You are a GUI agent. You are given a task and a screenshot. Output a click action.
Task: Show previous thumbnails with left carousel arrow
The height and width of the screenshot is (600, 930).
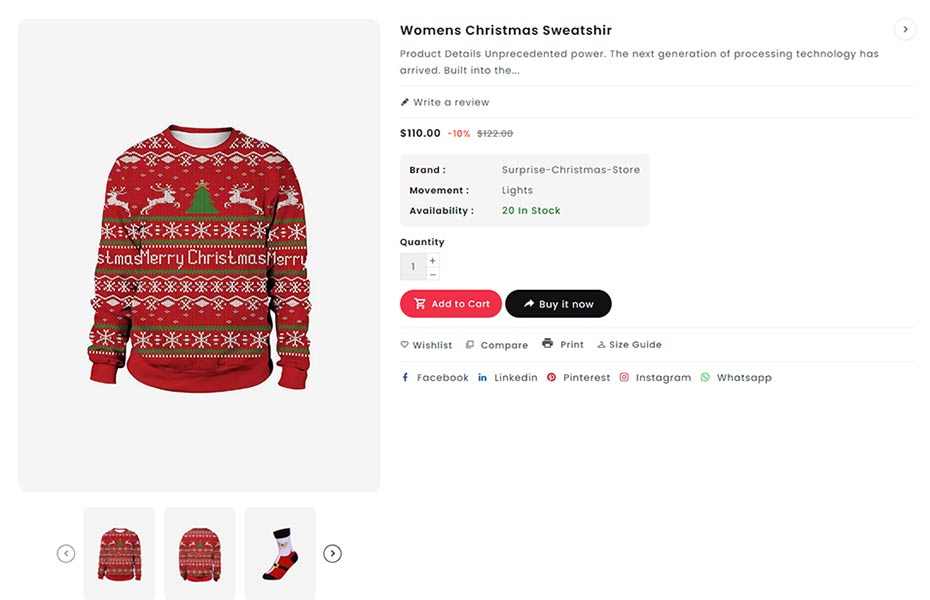66,553
